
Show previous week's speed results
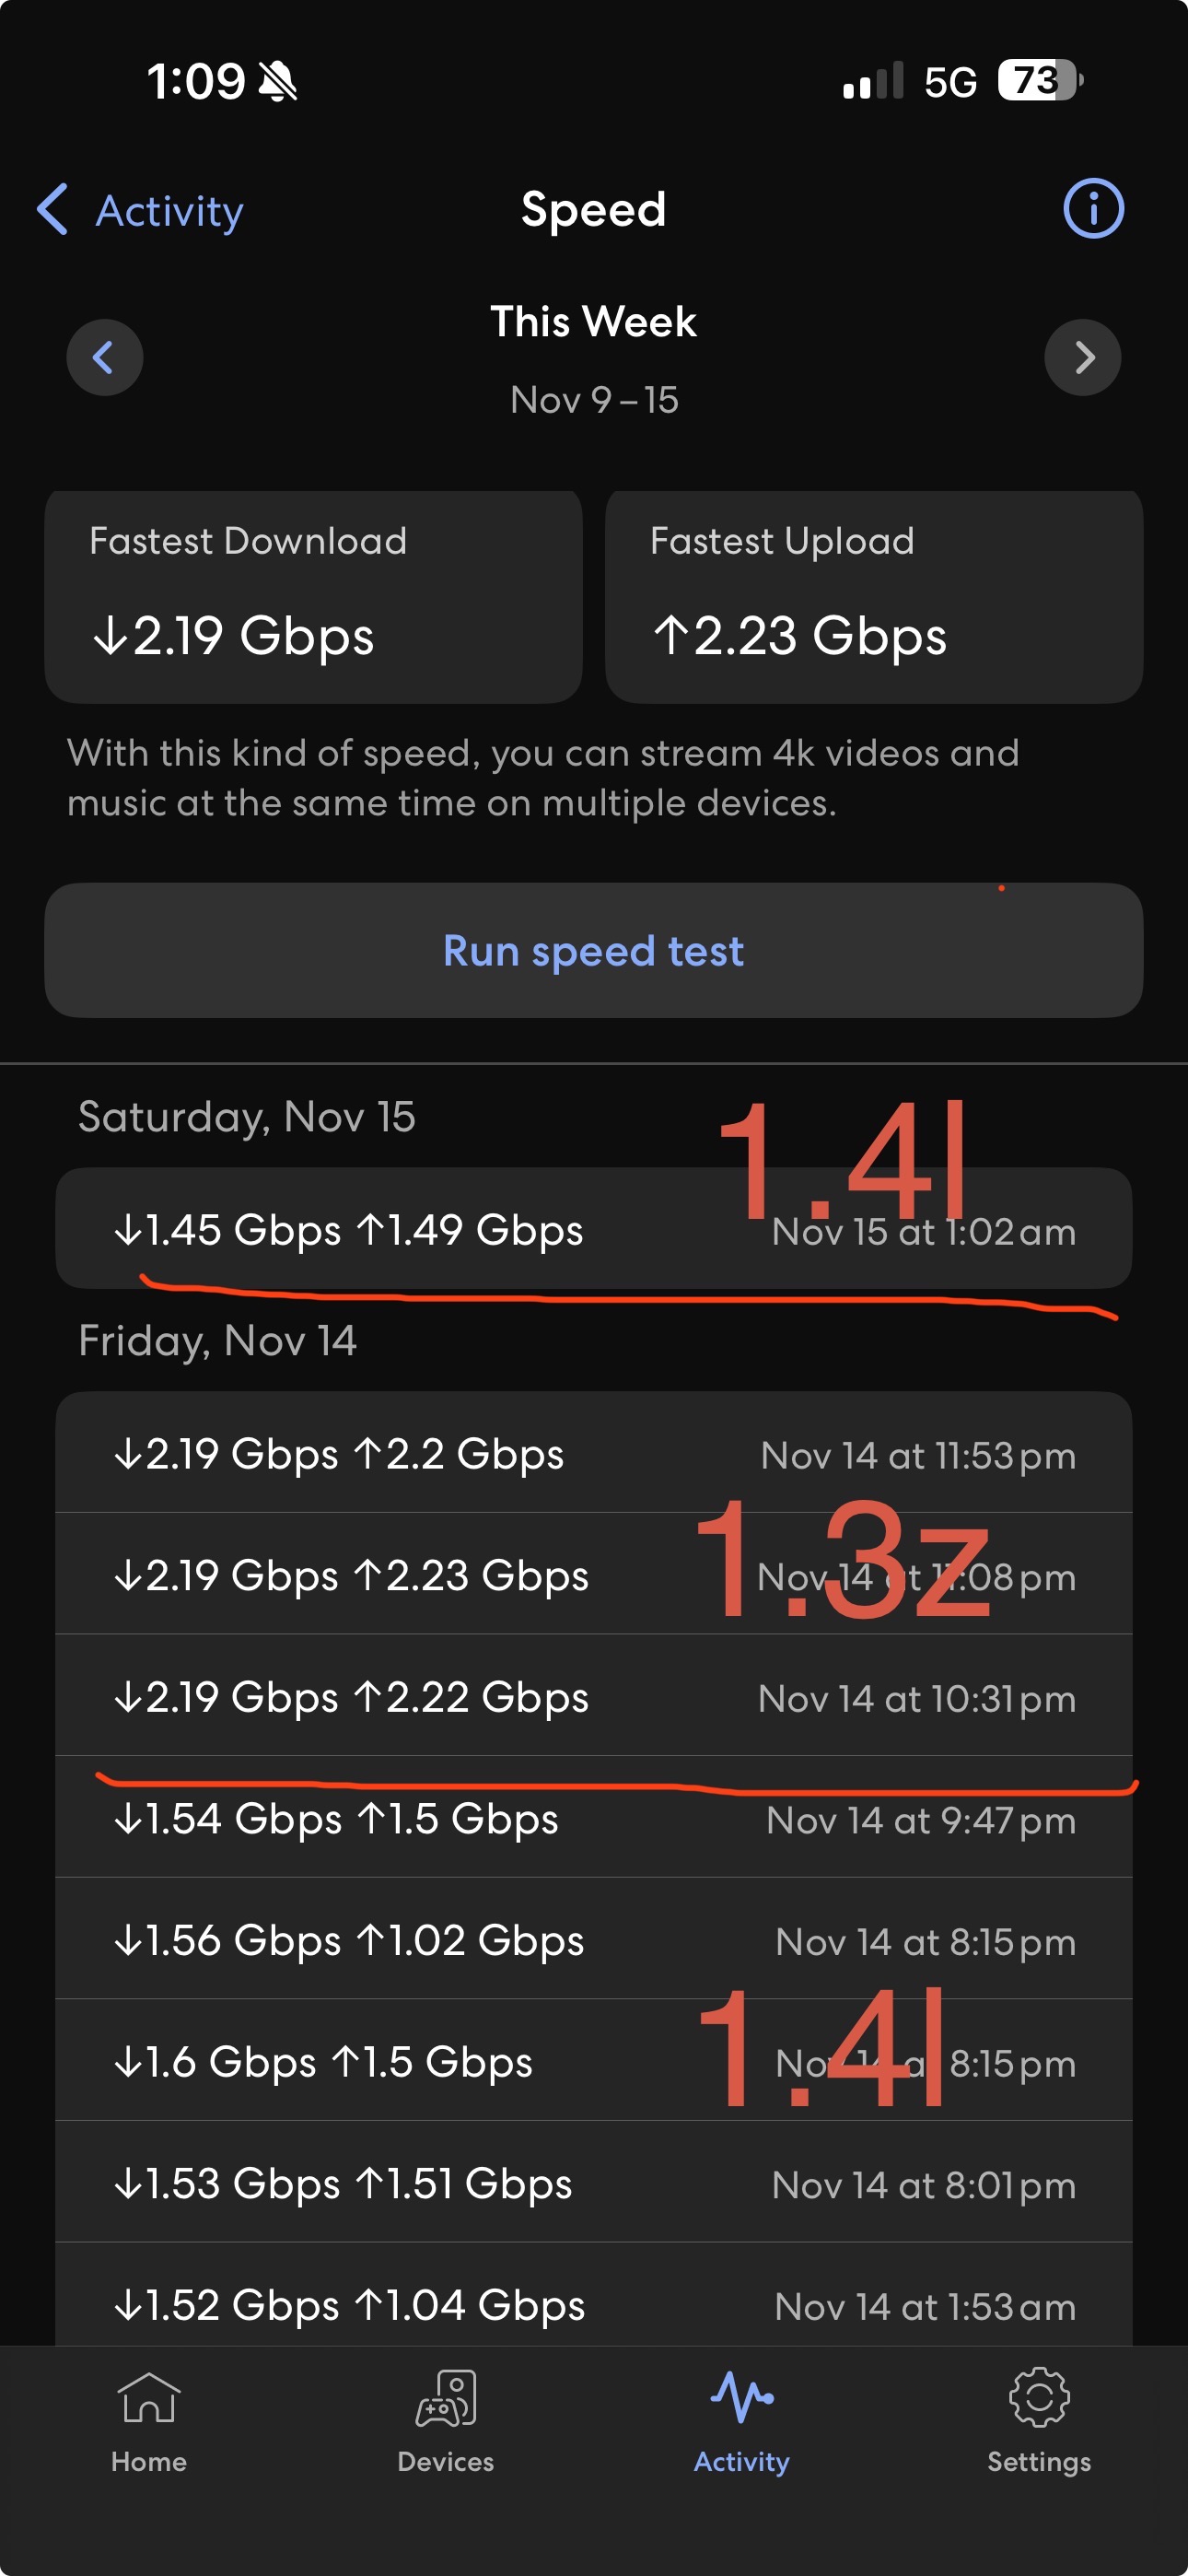coord(104,357)
